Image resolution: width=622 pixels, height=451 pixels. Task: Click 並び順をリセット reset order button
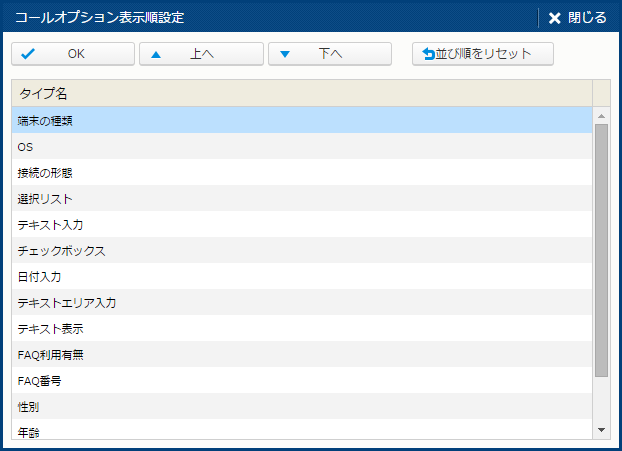[x=483, y=54]
